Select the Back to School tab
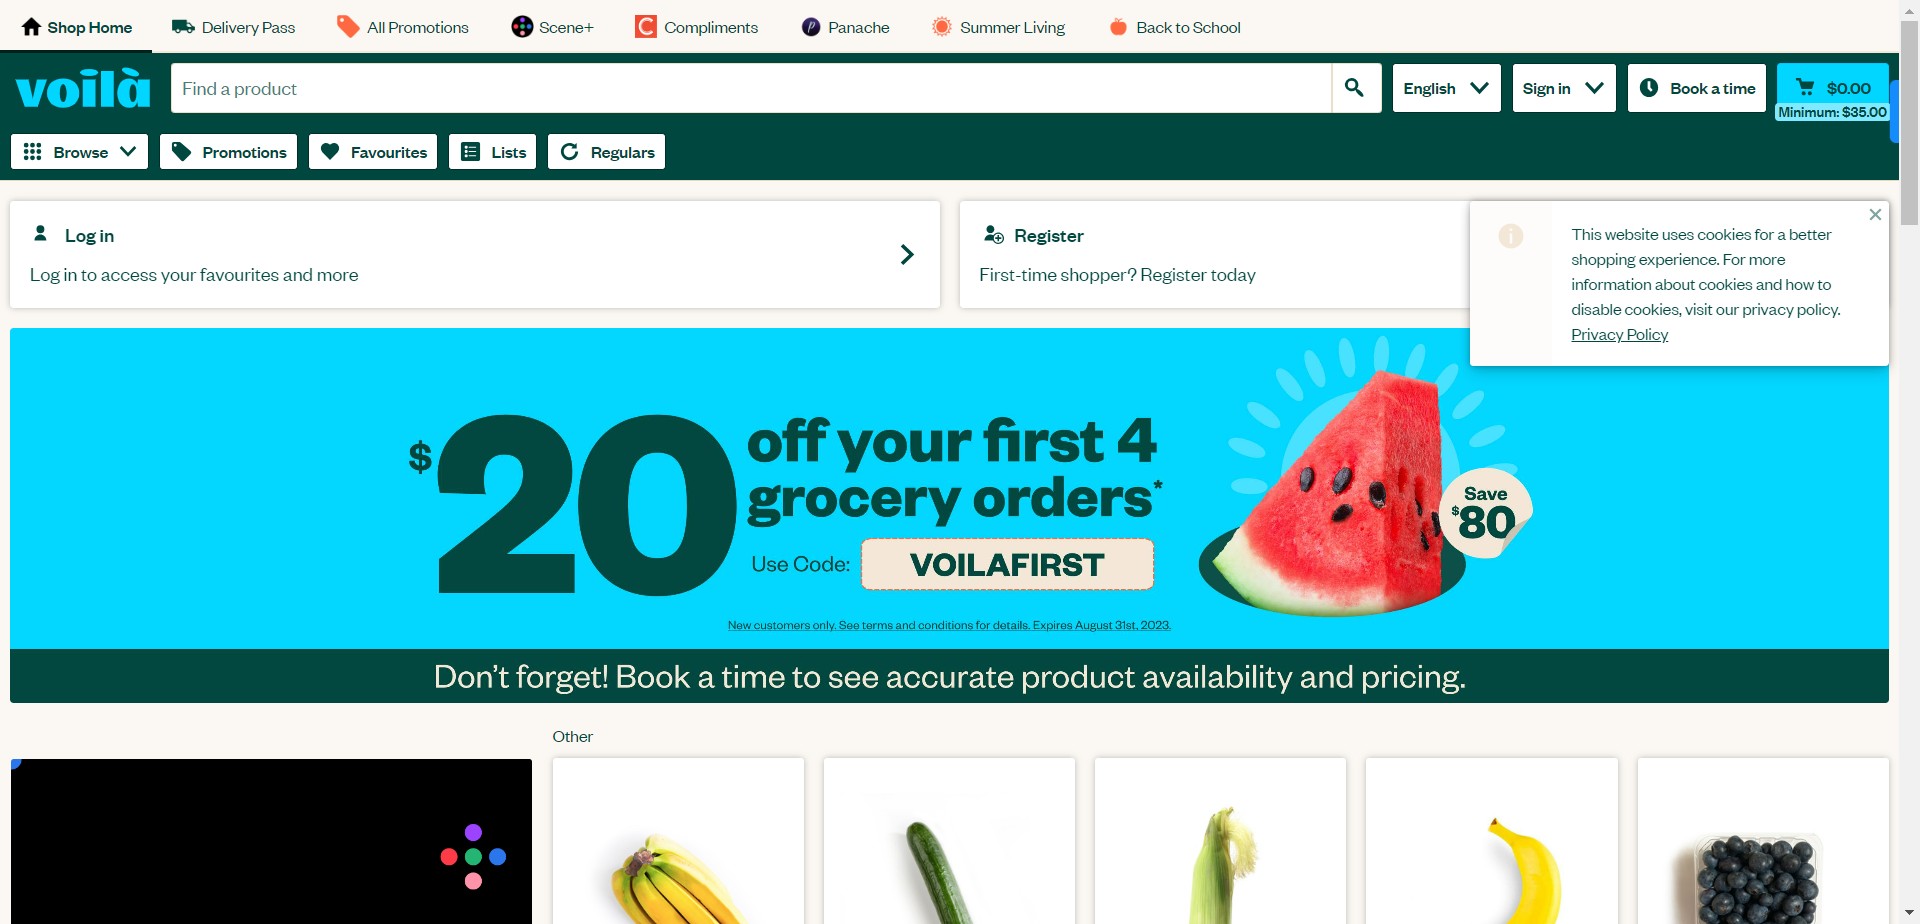 (x=1175, y=27)
